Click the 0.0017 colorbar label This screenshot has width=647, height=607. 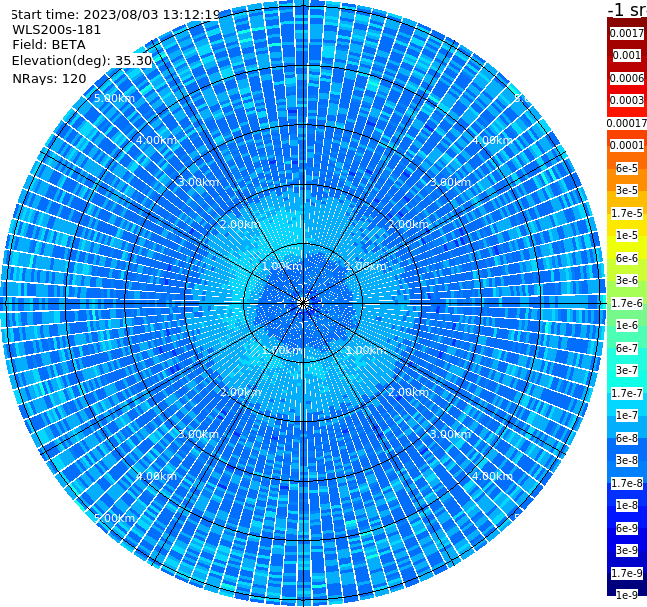(x=627, y=33)
